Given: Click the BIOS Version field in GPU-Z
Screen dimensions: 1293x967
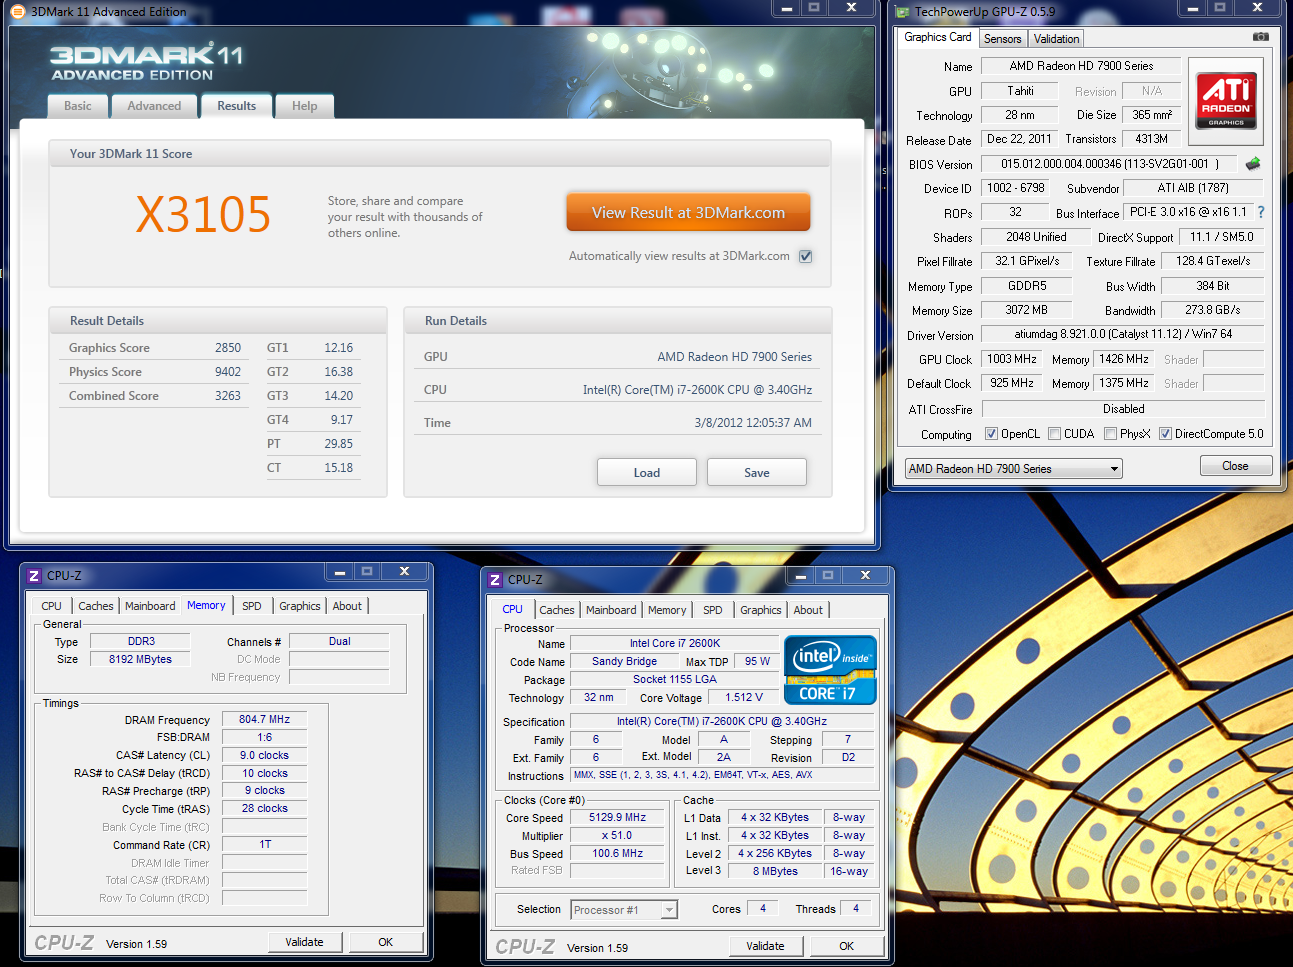Looking at the screenshot, I should click(1110, 164).
